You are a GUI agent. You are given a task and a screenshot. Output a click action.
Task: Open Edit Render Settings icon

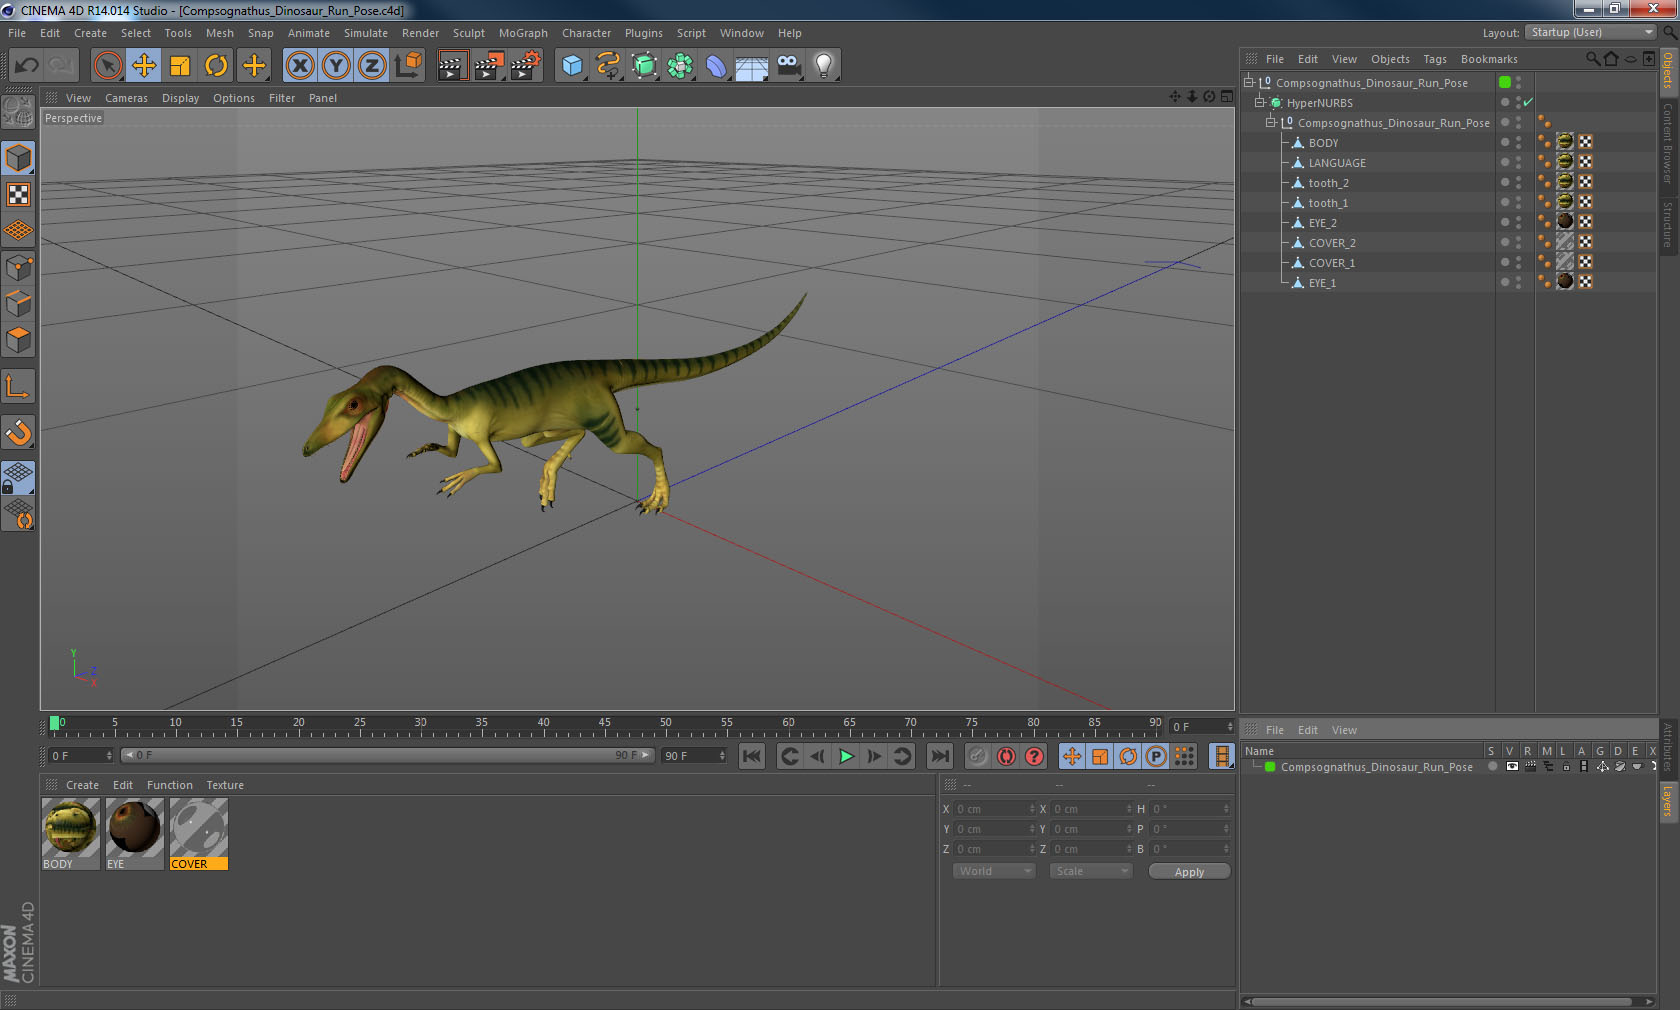pyautogui.click(x=525, y=66)
